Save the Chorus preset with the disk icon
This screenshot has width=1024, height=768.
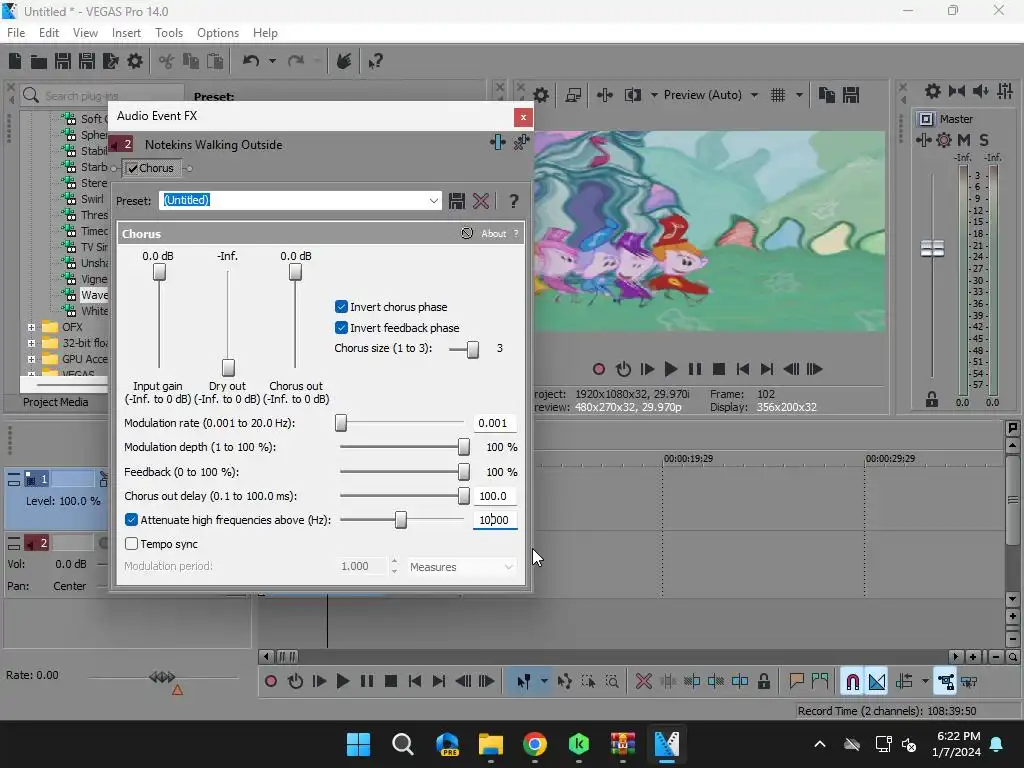point(456,200)
